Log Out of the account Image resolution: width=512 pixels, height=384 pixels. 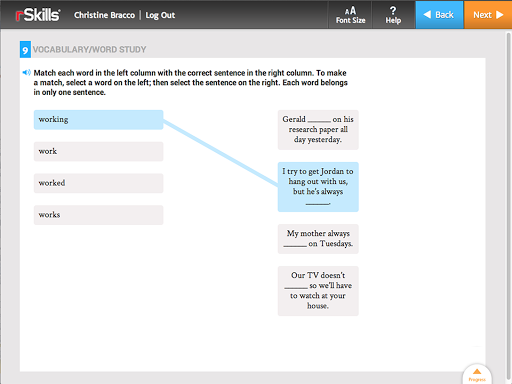pyautogui.click(x=160, y=15)
